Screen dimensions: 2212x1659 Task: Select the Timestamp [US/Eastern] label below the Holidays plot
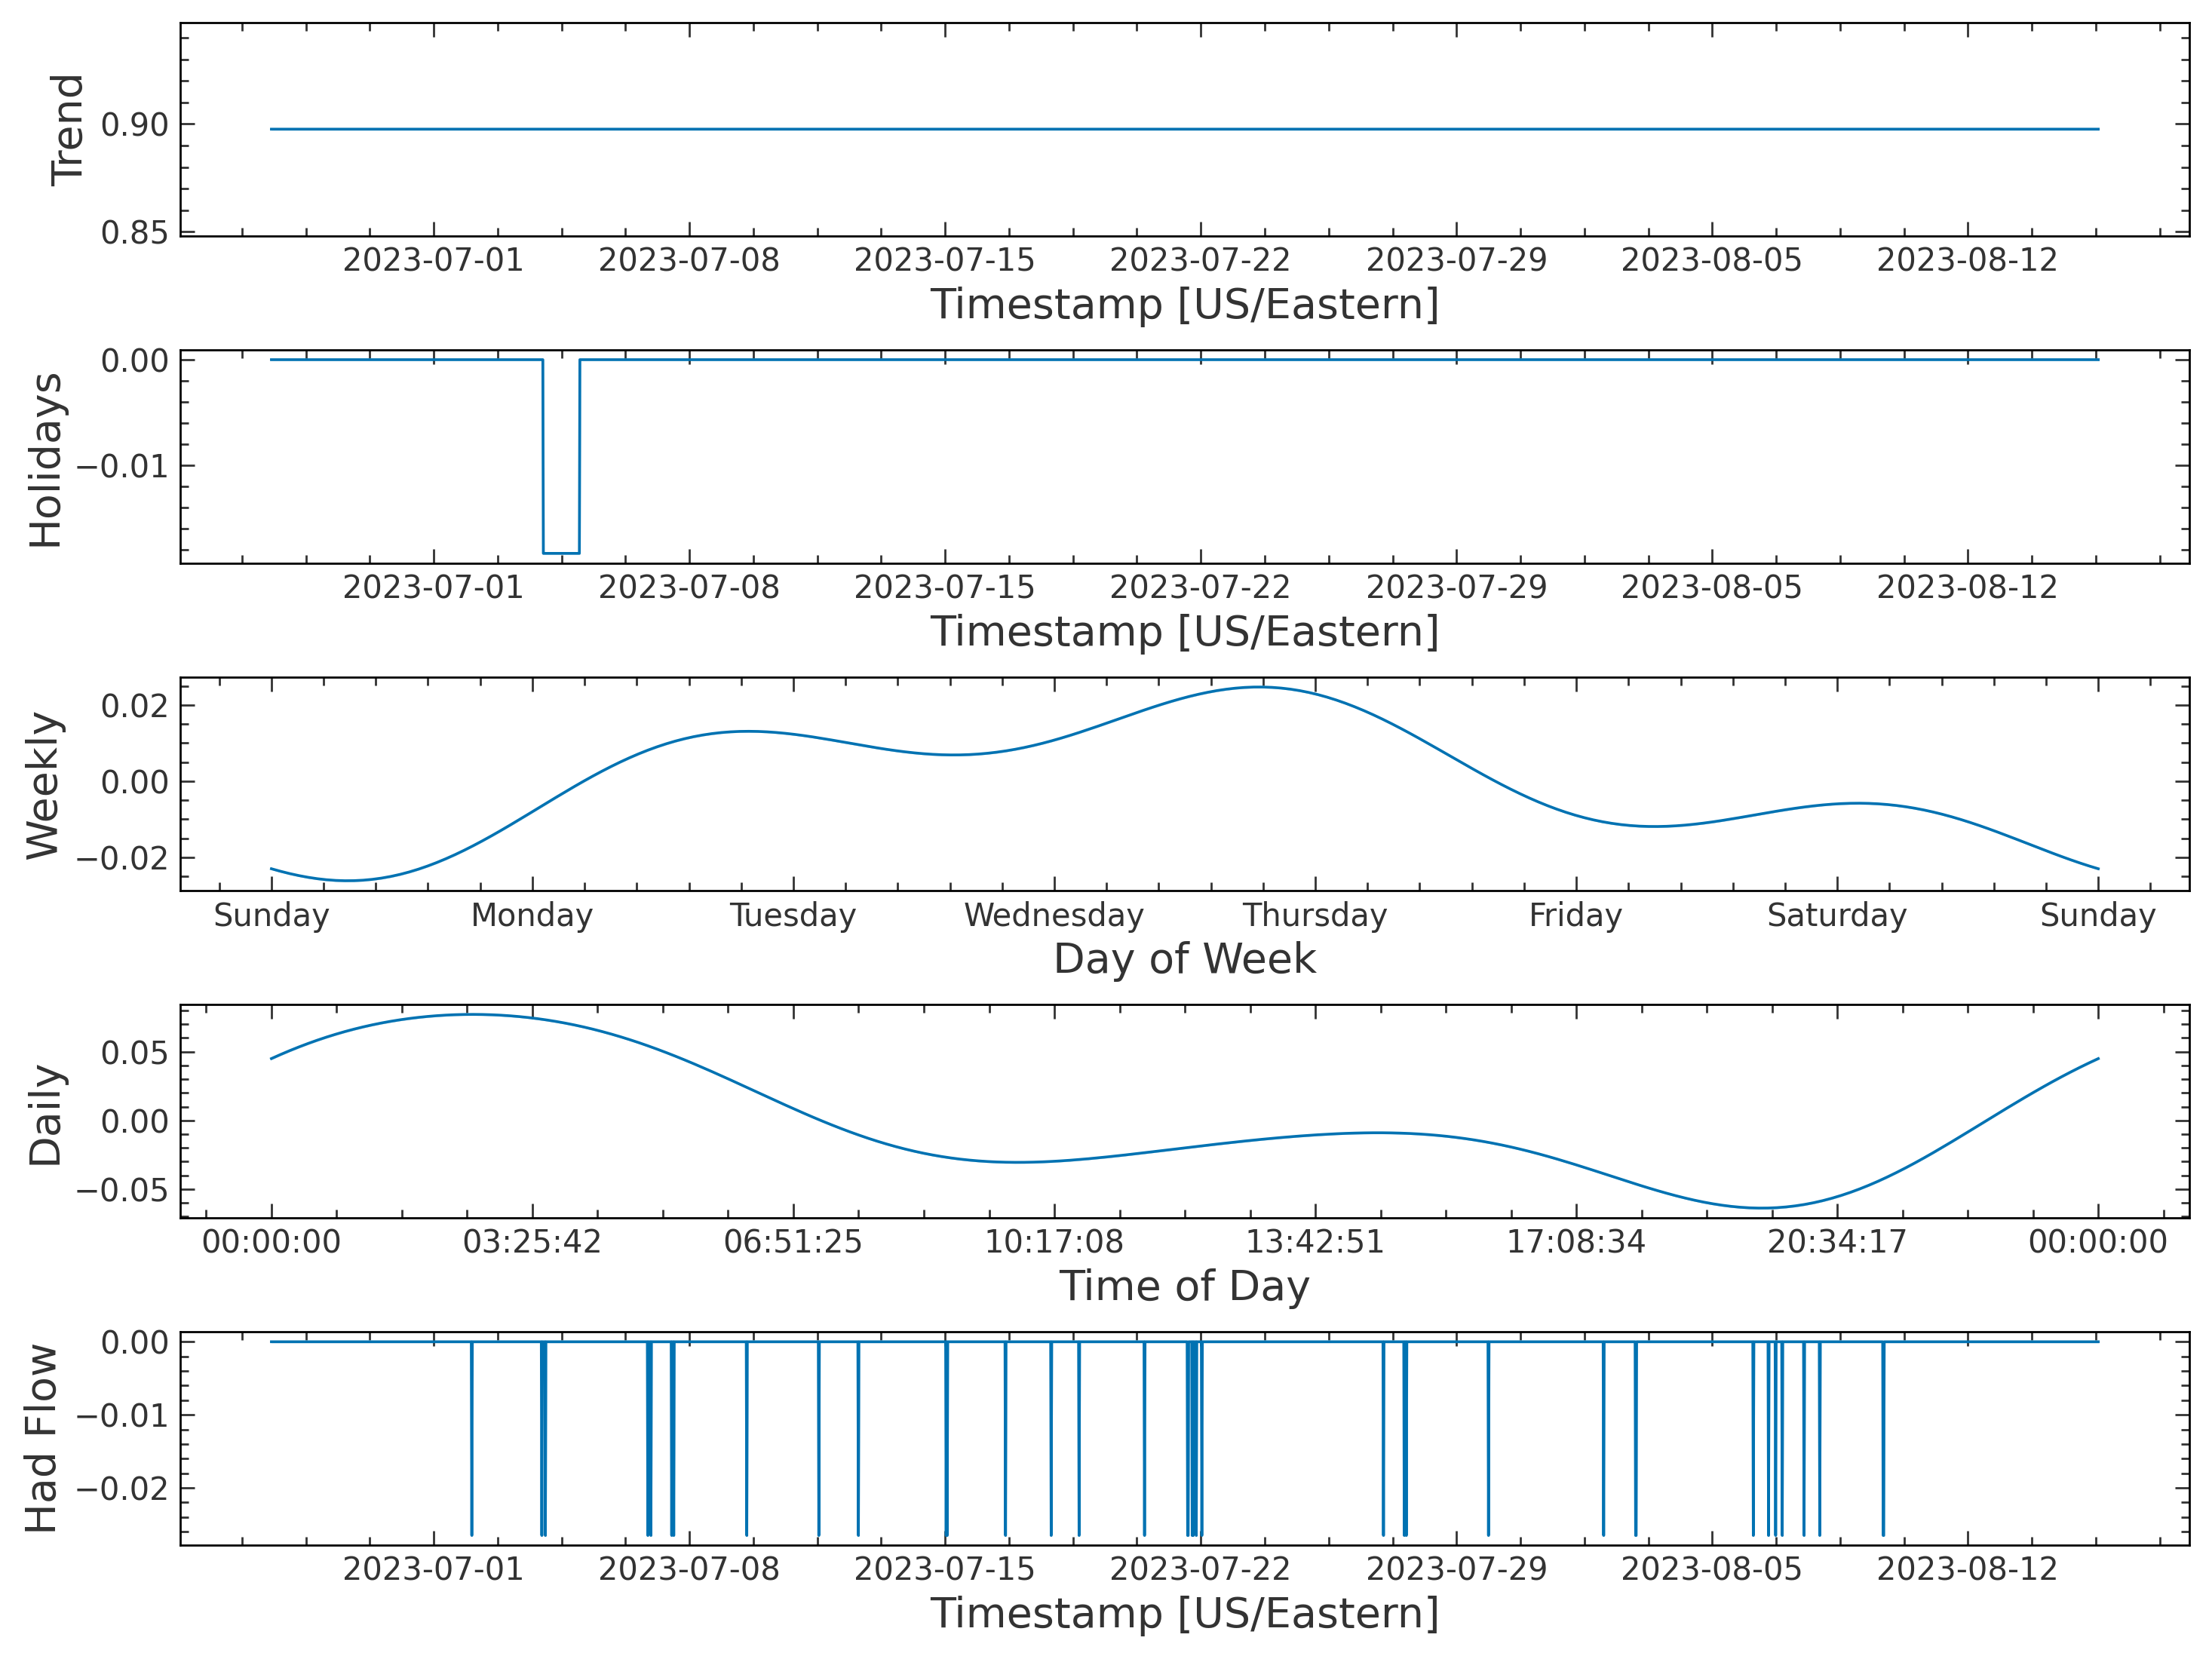pyautogui.click(x=1185, y=632)
